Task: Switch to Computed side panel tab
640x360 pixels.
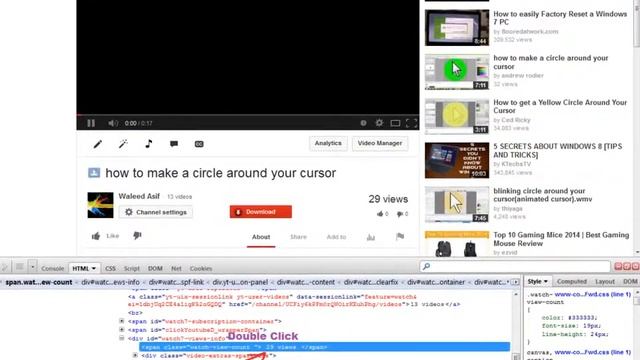Action: click(571, 282)
